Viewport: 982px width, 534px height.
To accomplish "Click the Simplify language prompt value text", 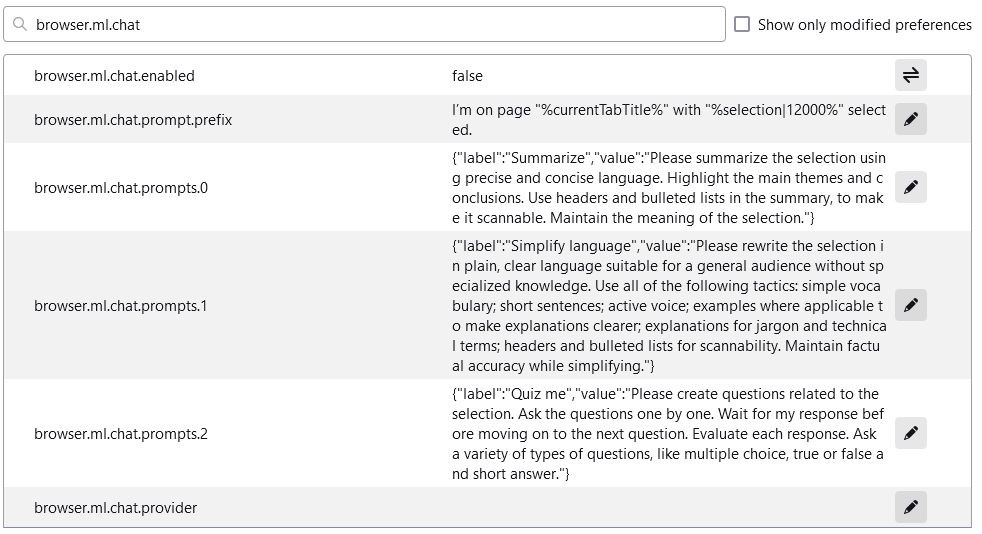I will pyautogui.click(x=668, y=306).
